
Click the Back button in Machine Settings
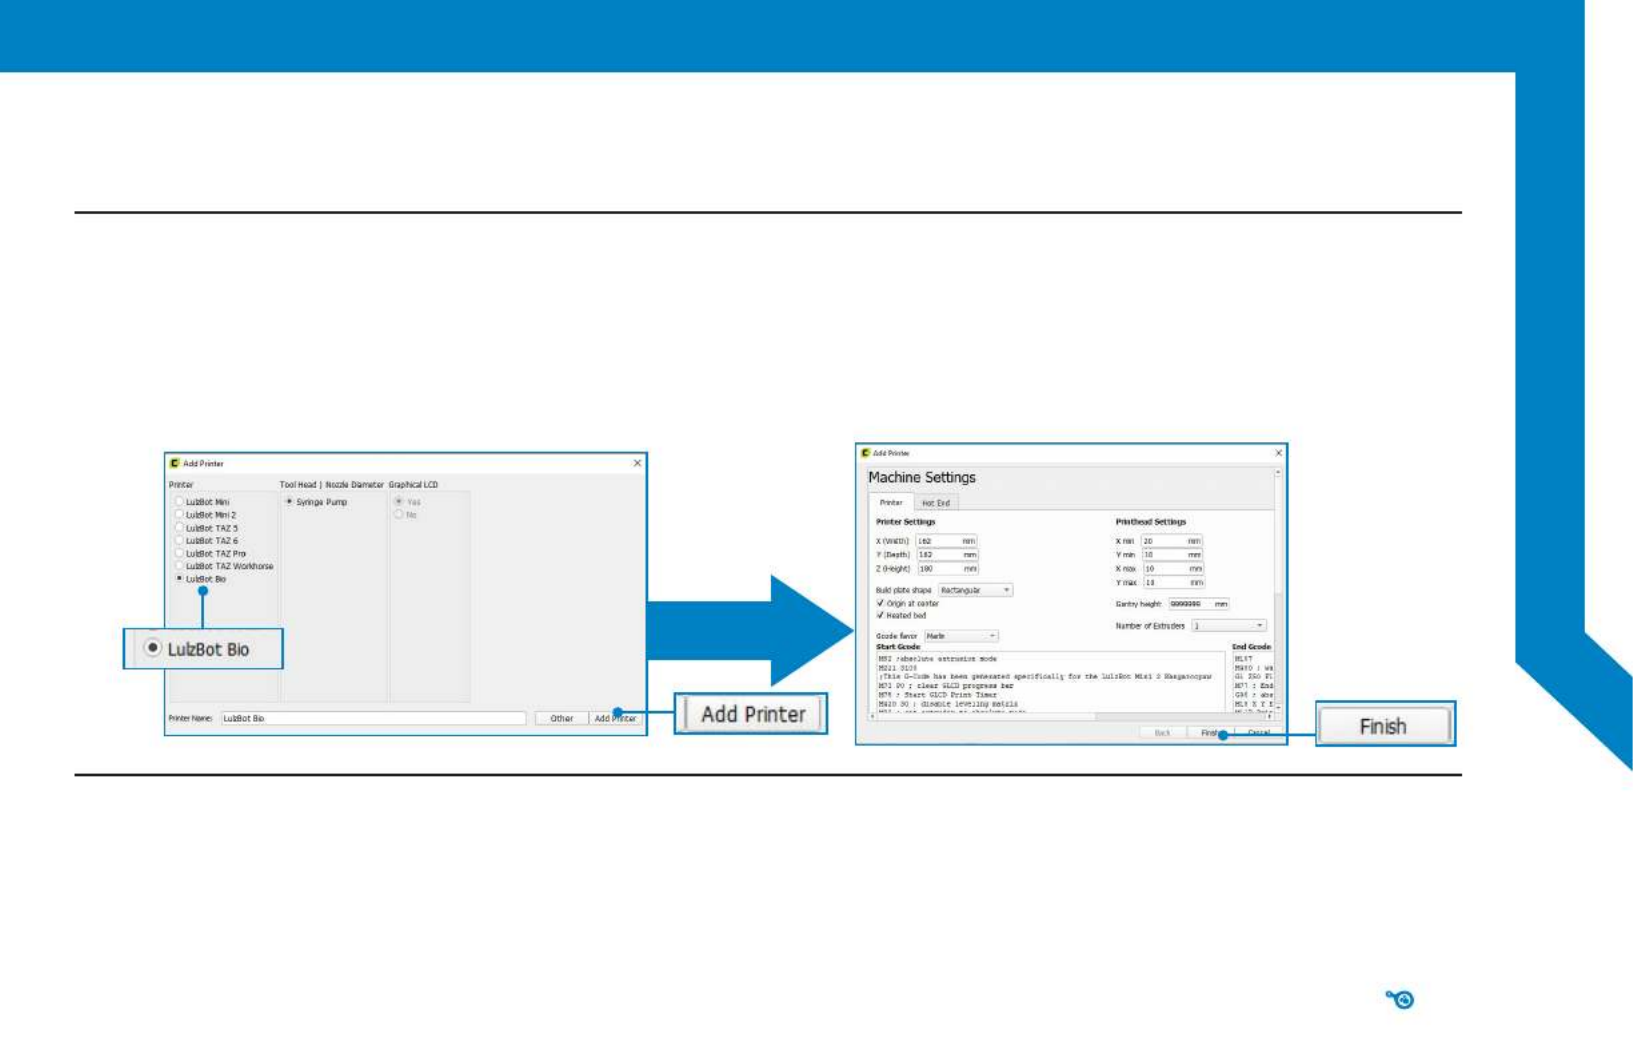click(x=1162, y=733)
